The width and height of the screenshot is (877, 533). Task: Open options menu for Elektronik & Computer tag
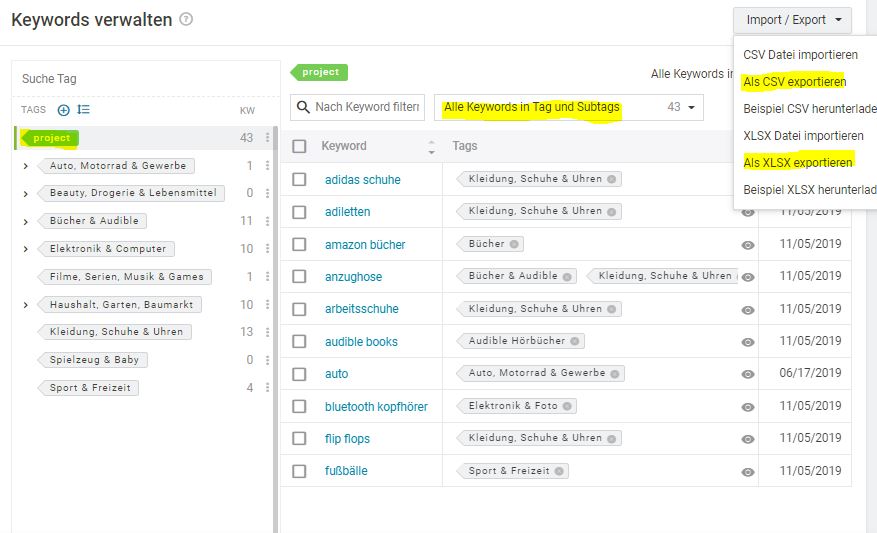coord(267,248)
